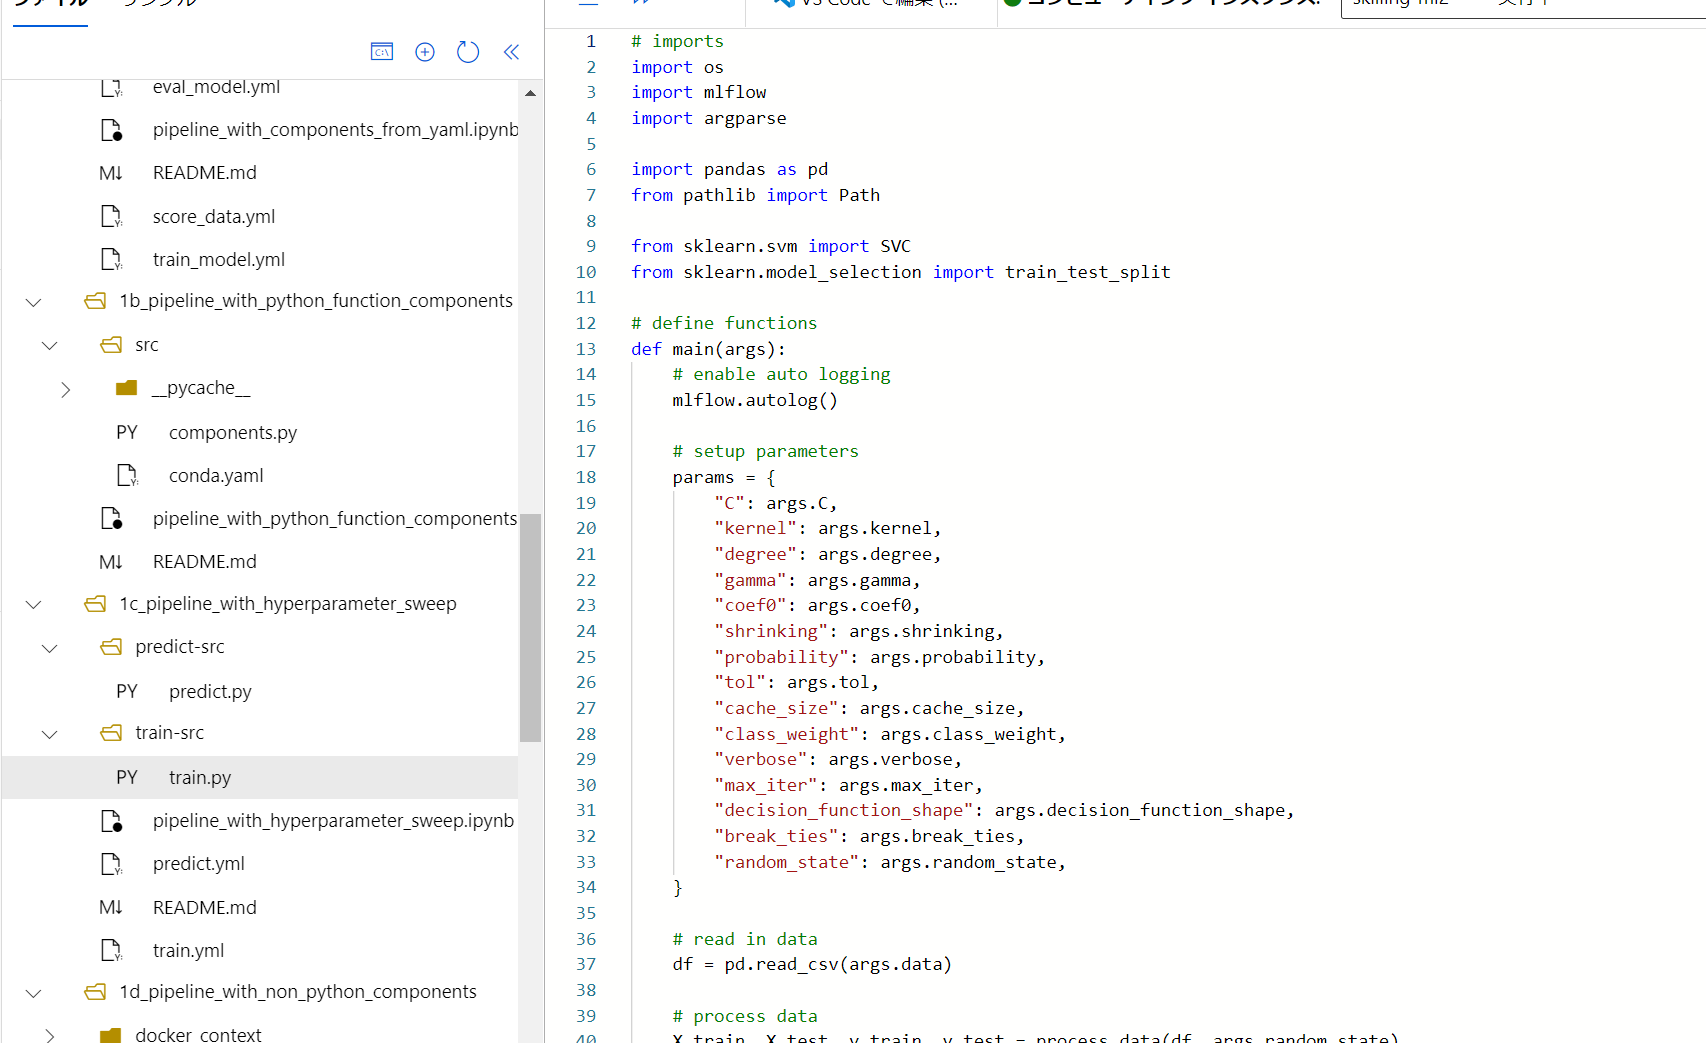Click the file tree scrollbar up arrow
The width and height of the screenshot is (1706, 1043).
[x=530, y=93]
